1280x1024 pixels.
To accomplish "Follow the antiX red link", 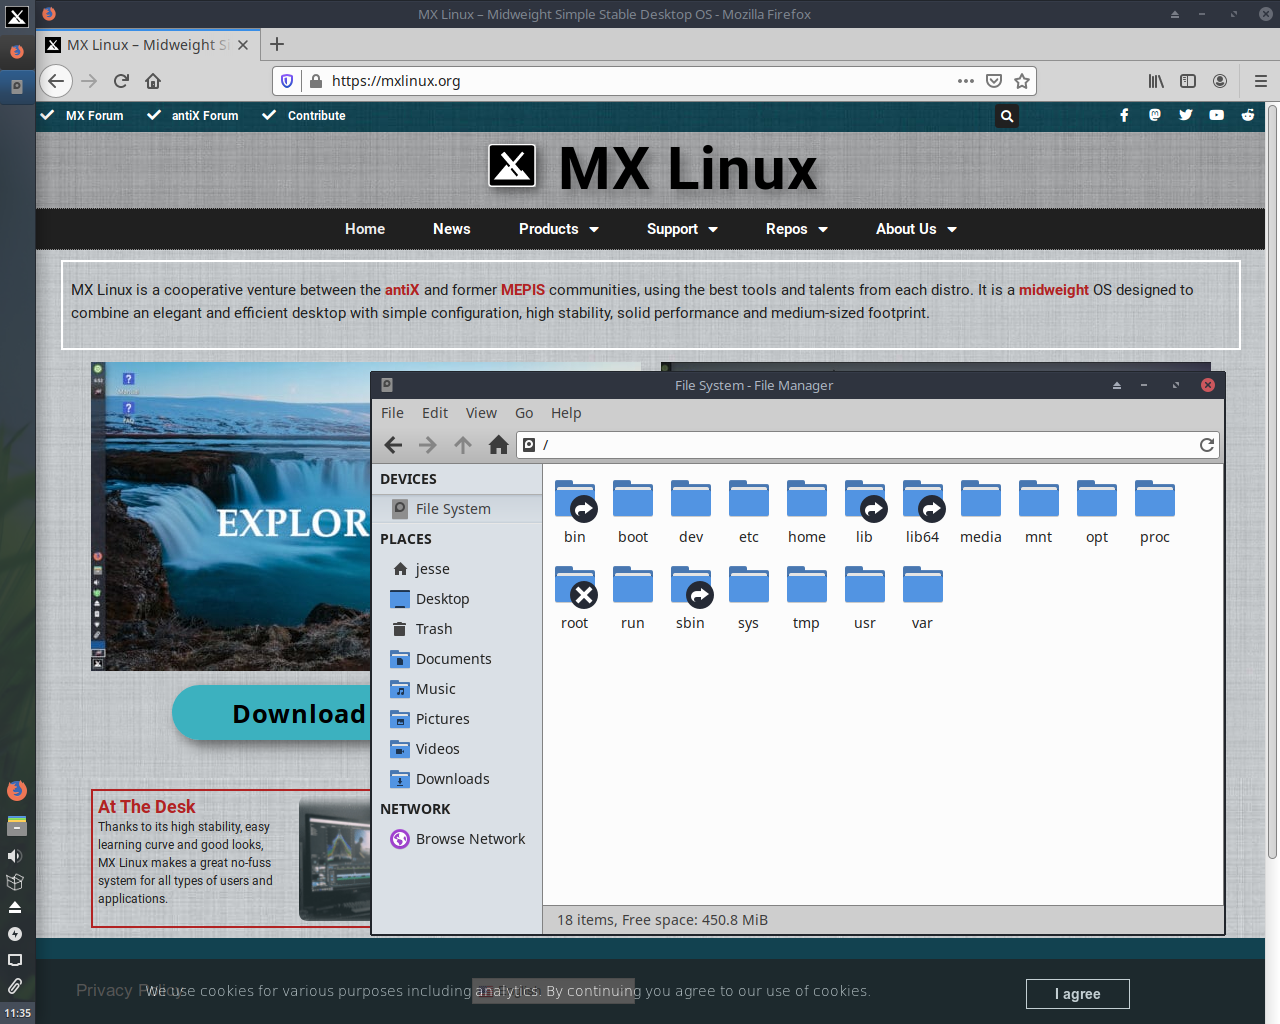I will click(402, 290).
